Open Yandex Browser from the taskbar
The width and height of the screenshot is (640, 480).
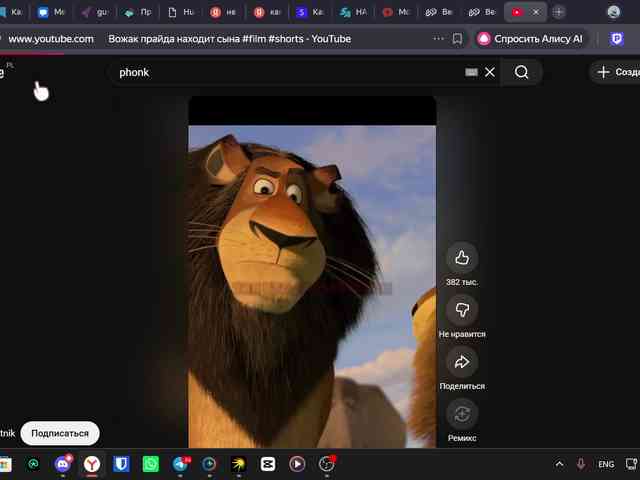(92, 464)
